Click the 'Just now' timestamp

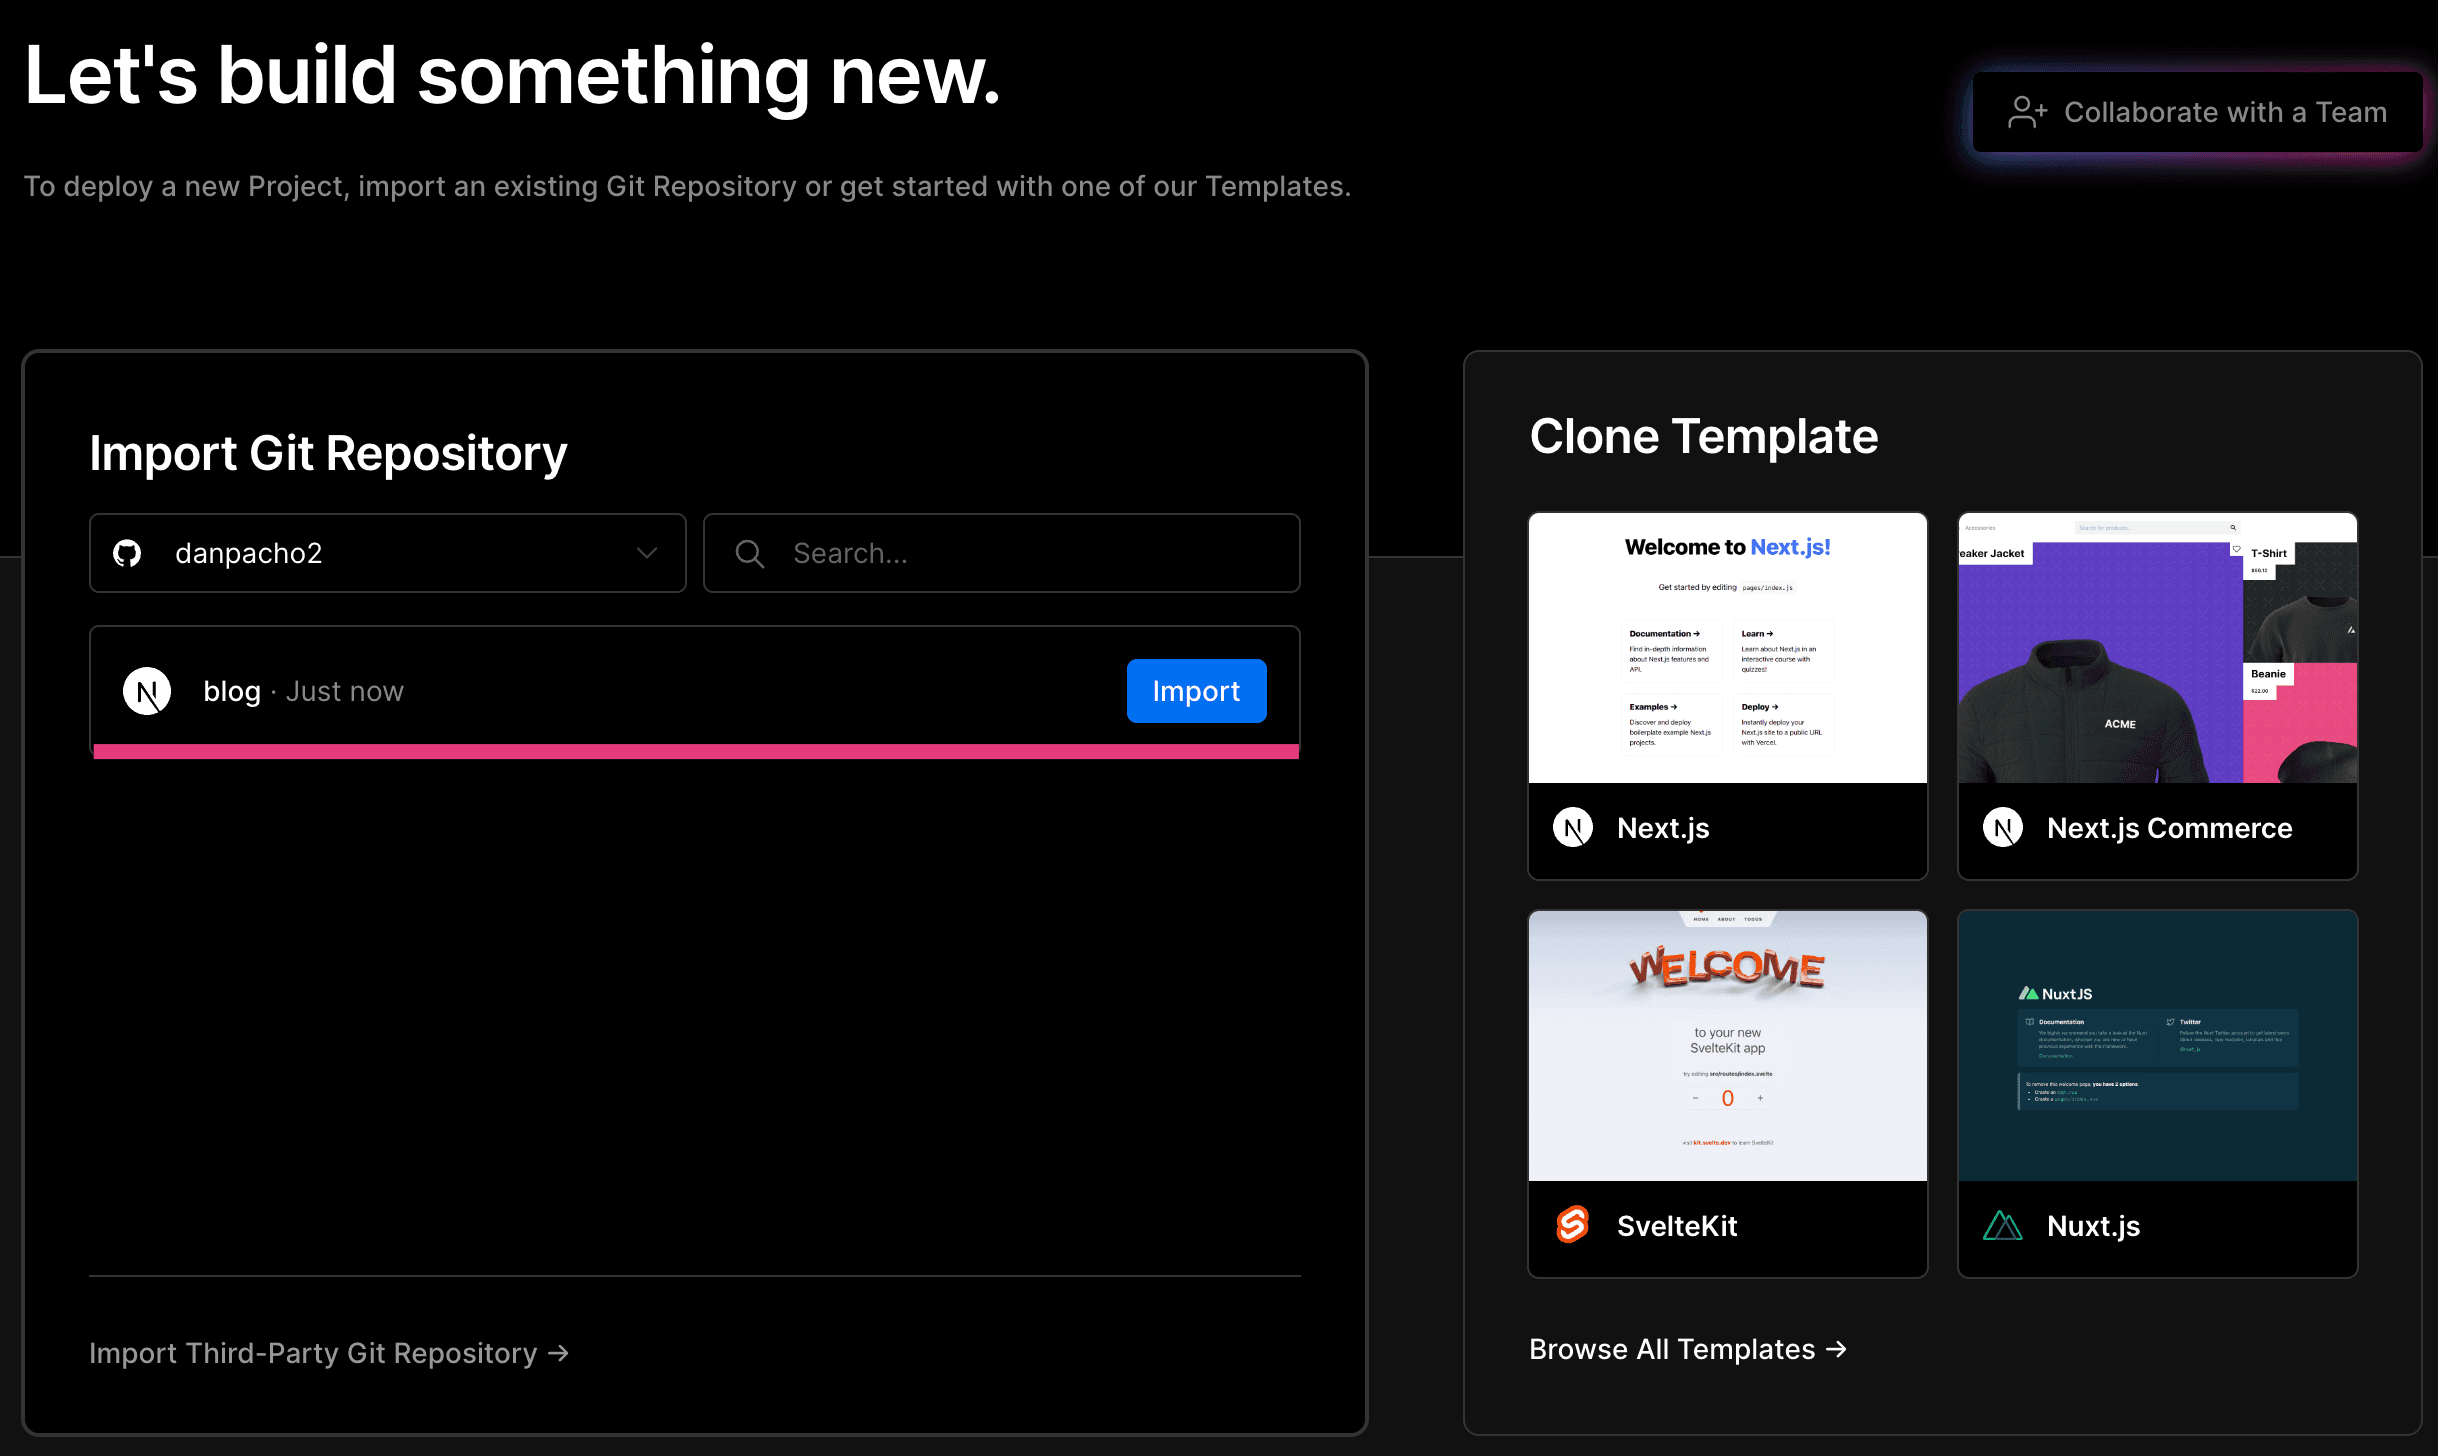(345, 691)
